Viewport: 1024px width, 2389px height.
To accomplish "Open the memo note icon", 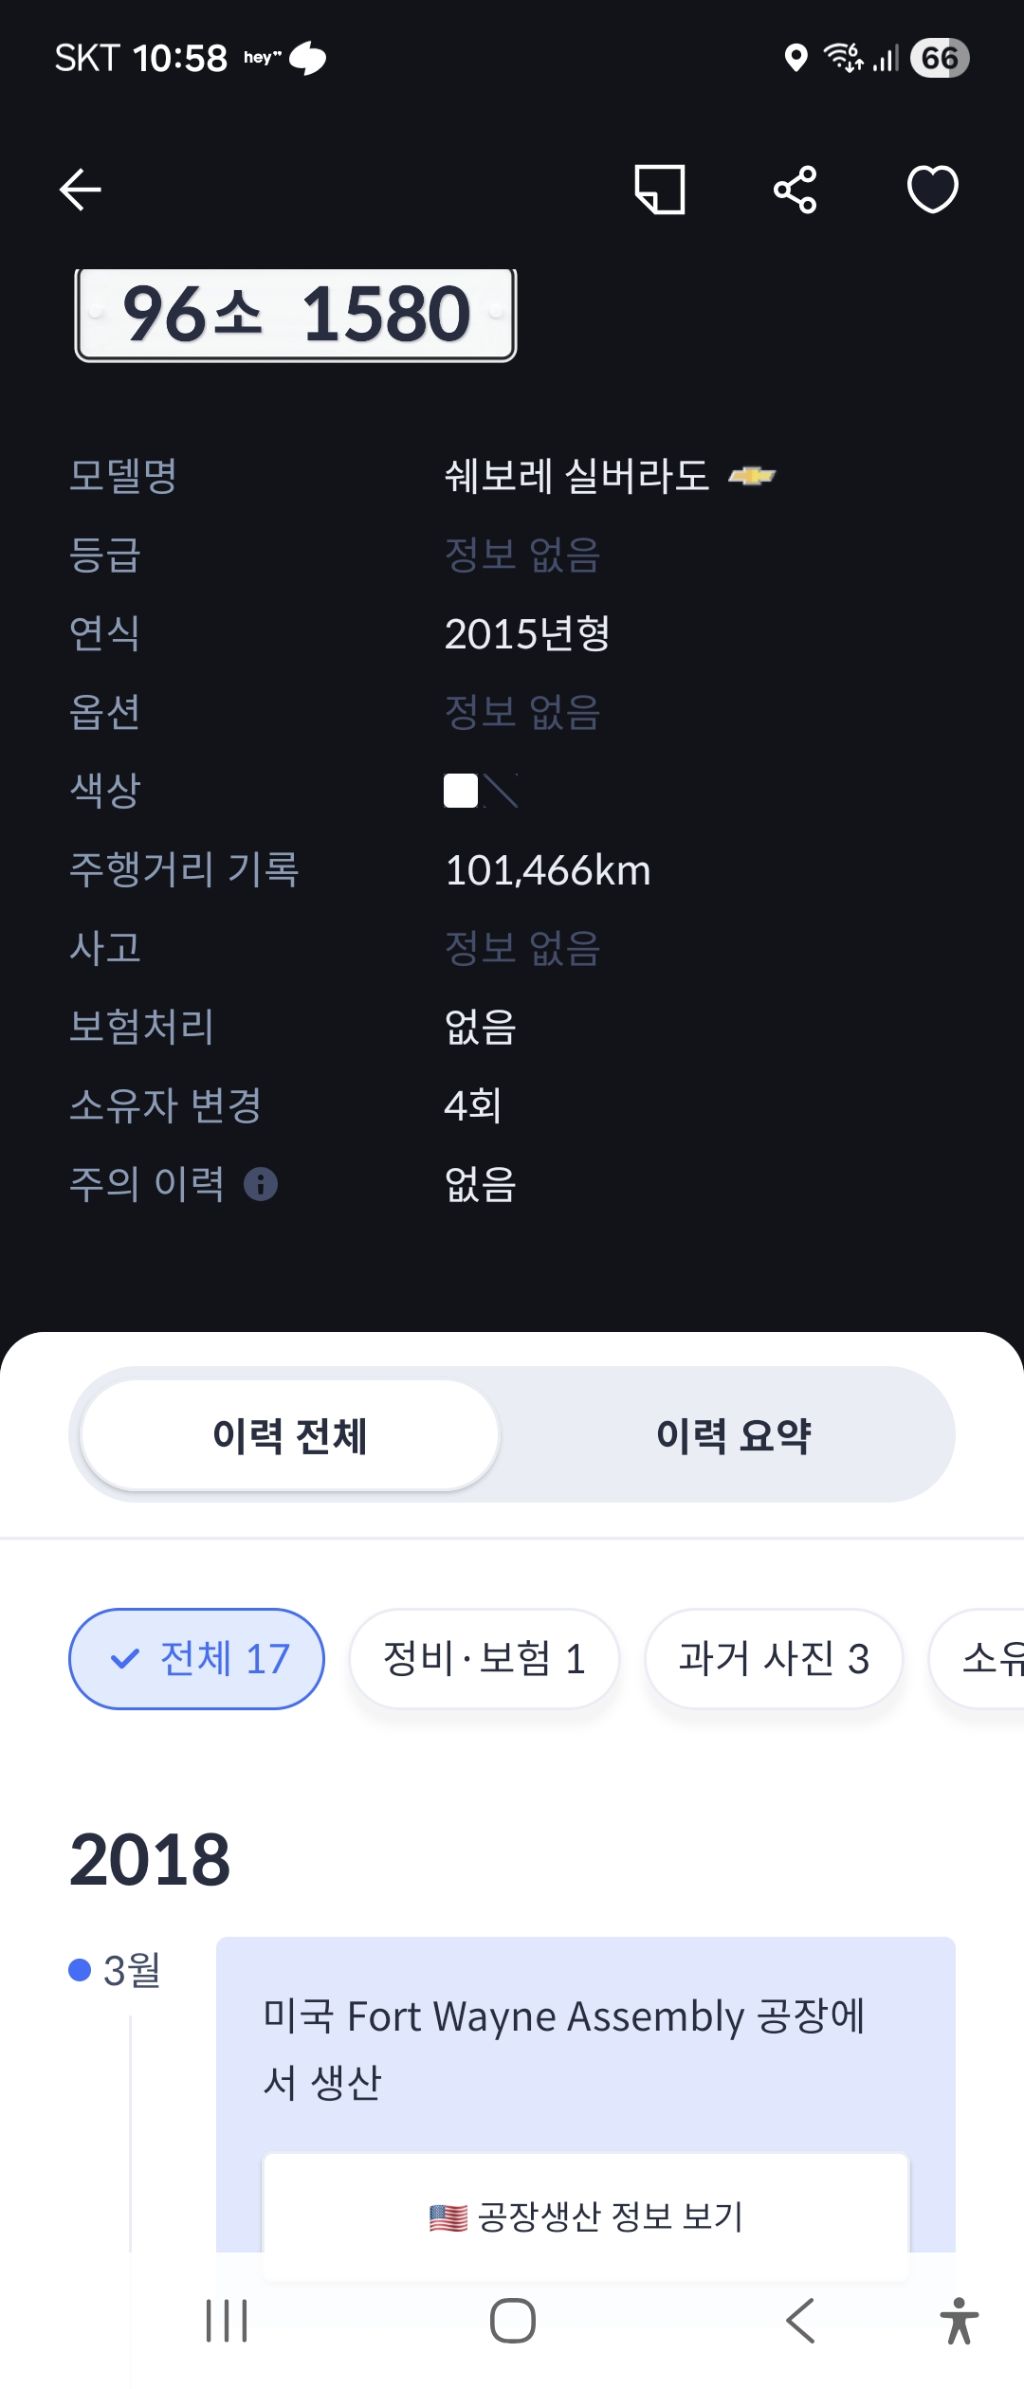I will [660, 189].
